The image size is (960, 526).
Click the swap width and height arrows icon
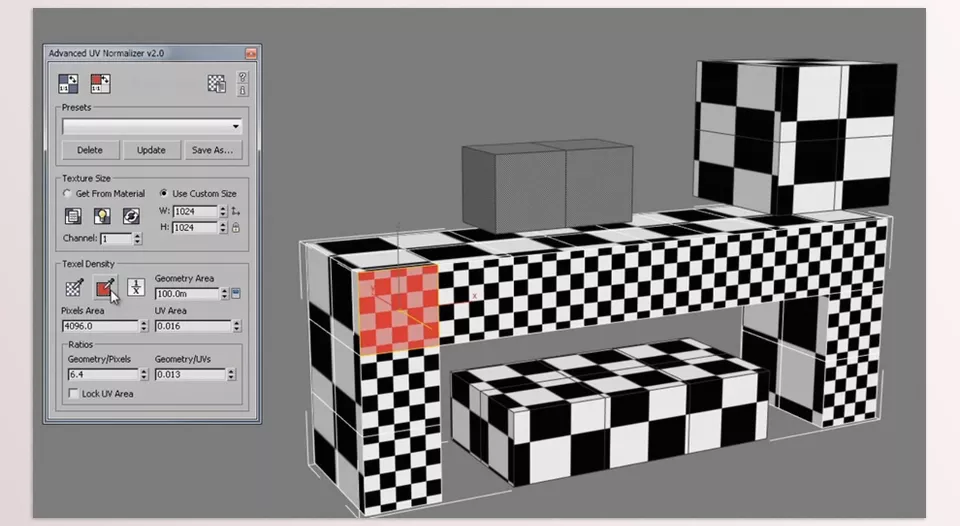(236, 211)
